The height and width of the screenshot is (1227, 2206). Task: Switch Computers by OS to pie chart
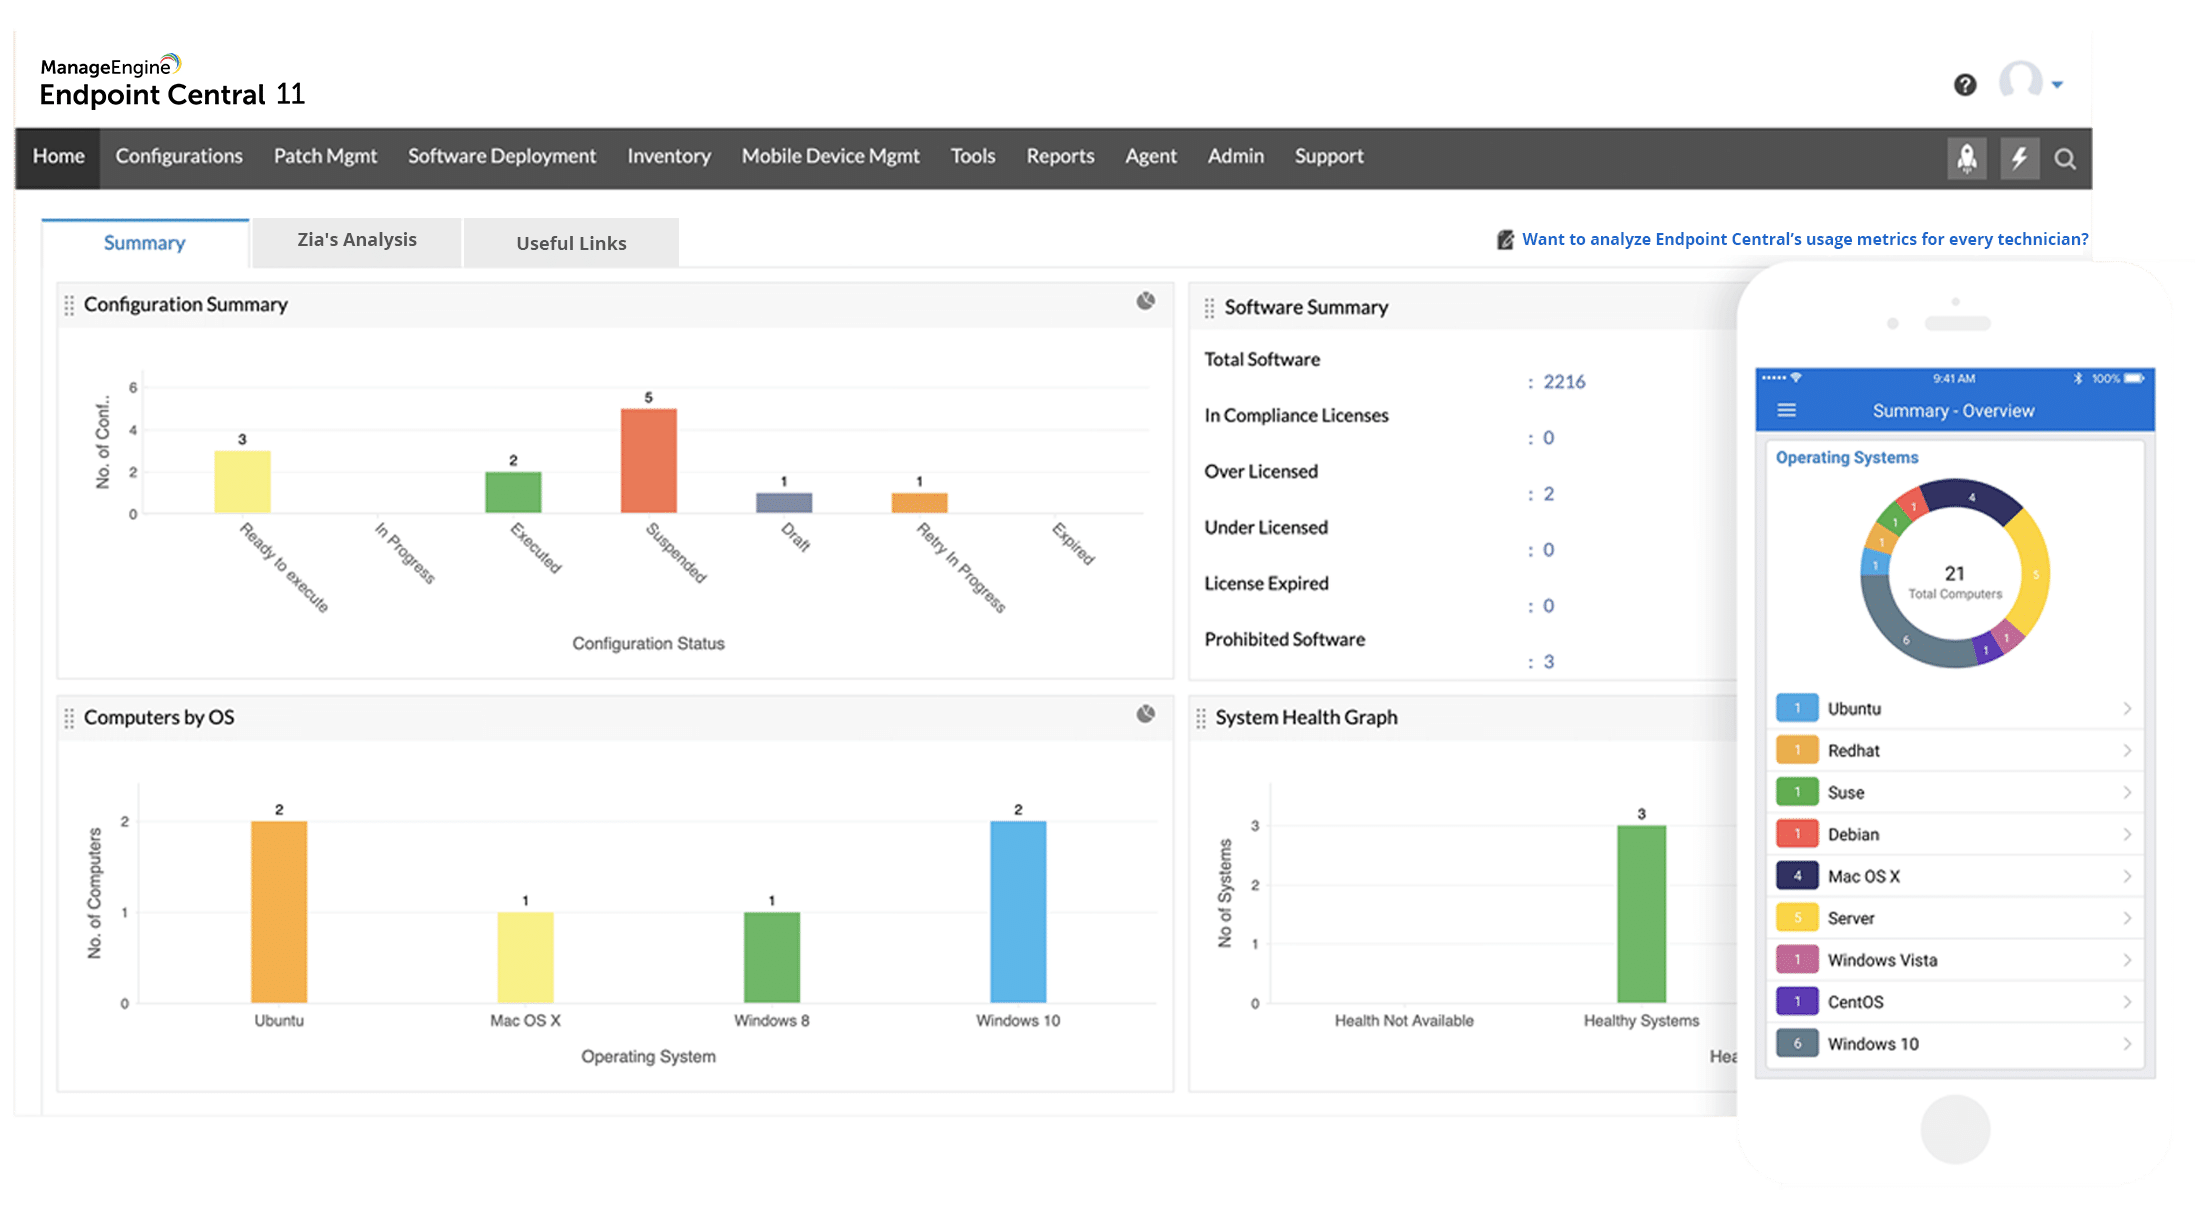point(1146,714)
